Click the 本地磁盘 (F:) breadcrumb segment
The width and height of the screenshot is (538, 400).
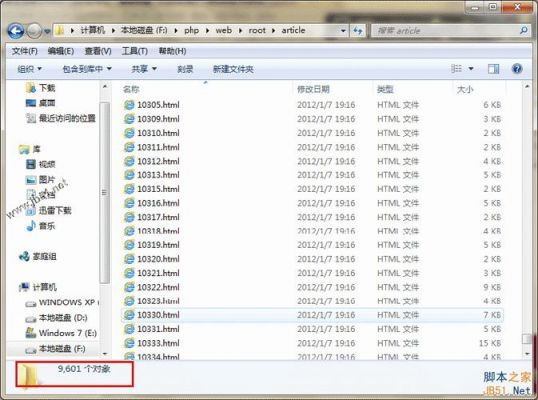144,30
